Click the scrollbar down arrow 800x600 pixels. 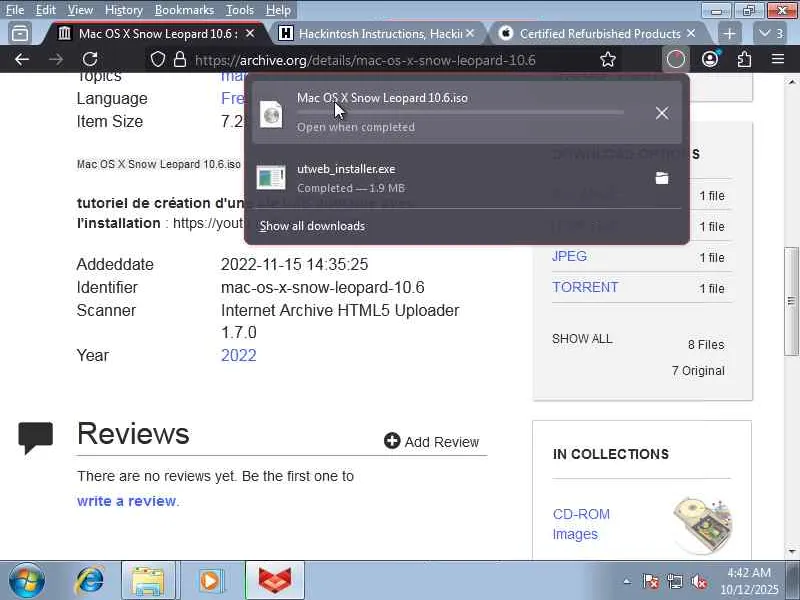pyautogui.click(x=792, y=552)
